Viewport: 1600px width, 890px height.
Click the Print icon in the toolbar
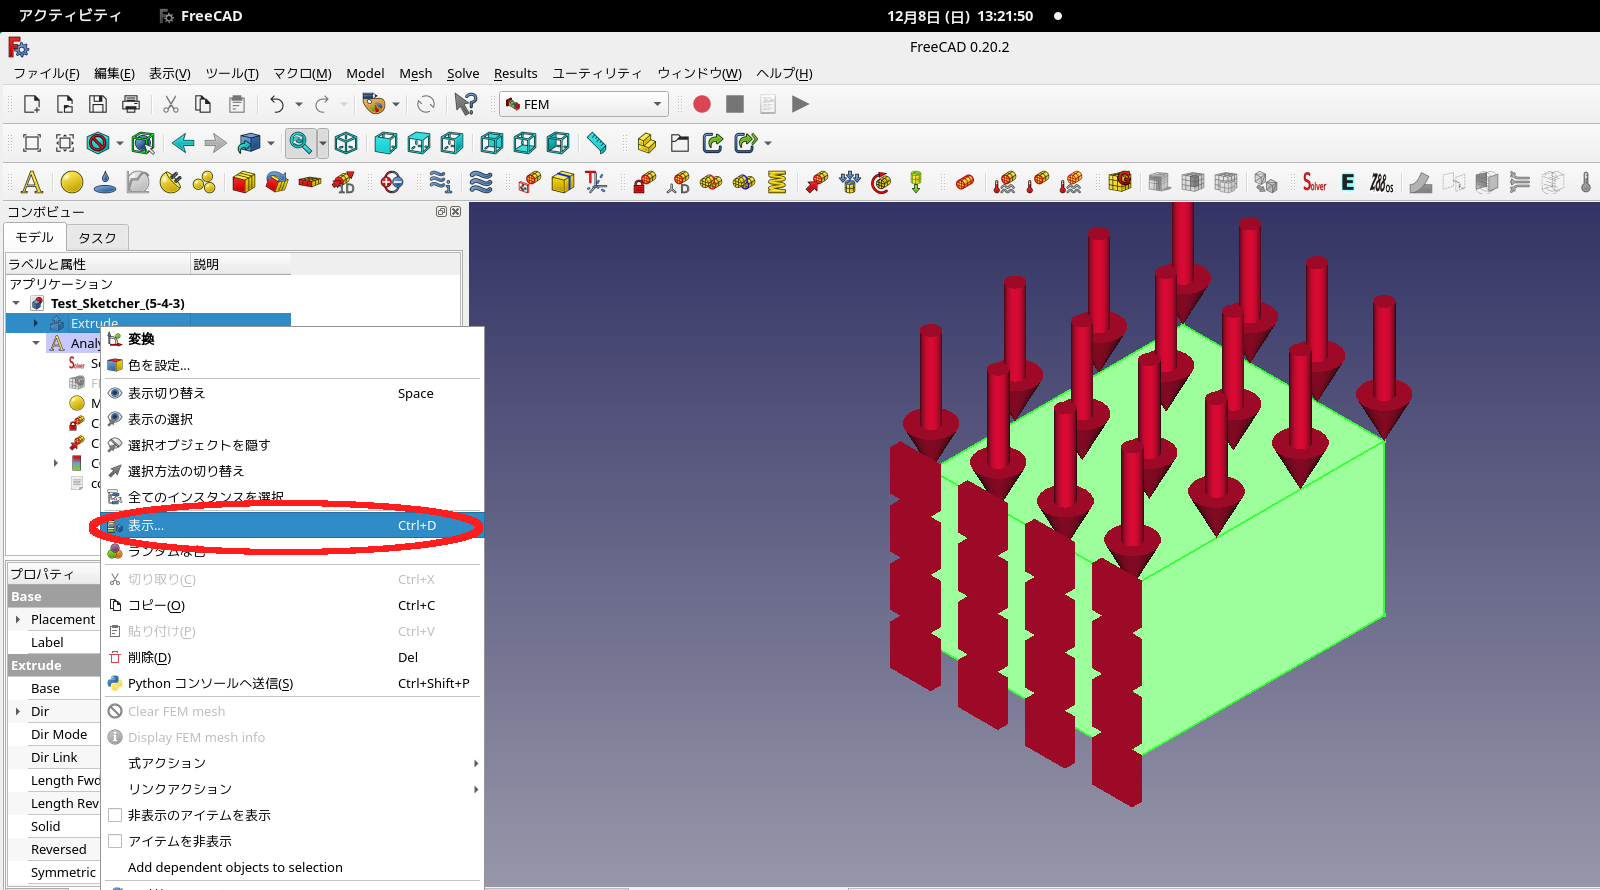click(131, 104)
